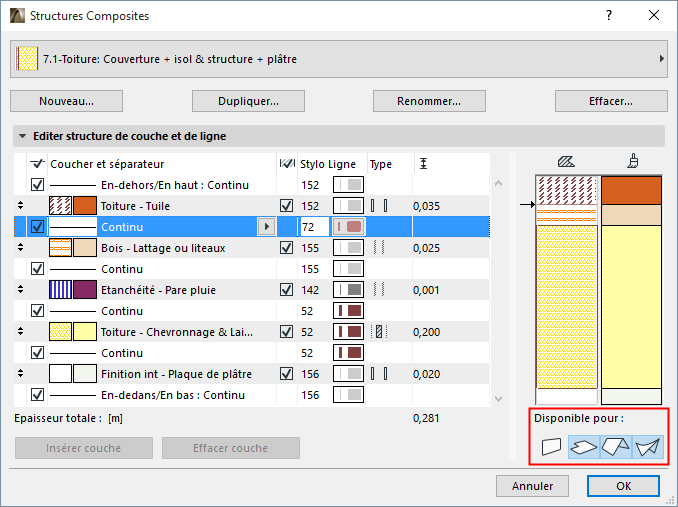The height and width of the screenshot is (507, 678).
Task: Open line type popup arrow on selected Continu row
Action: [266, 226]
